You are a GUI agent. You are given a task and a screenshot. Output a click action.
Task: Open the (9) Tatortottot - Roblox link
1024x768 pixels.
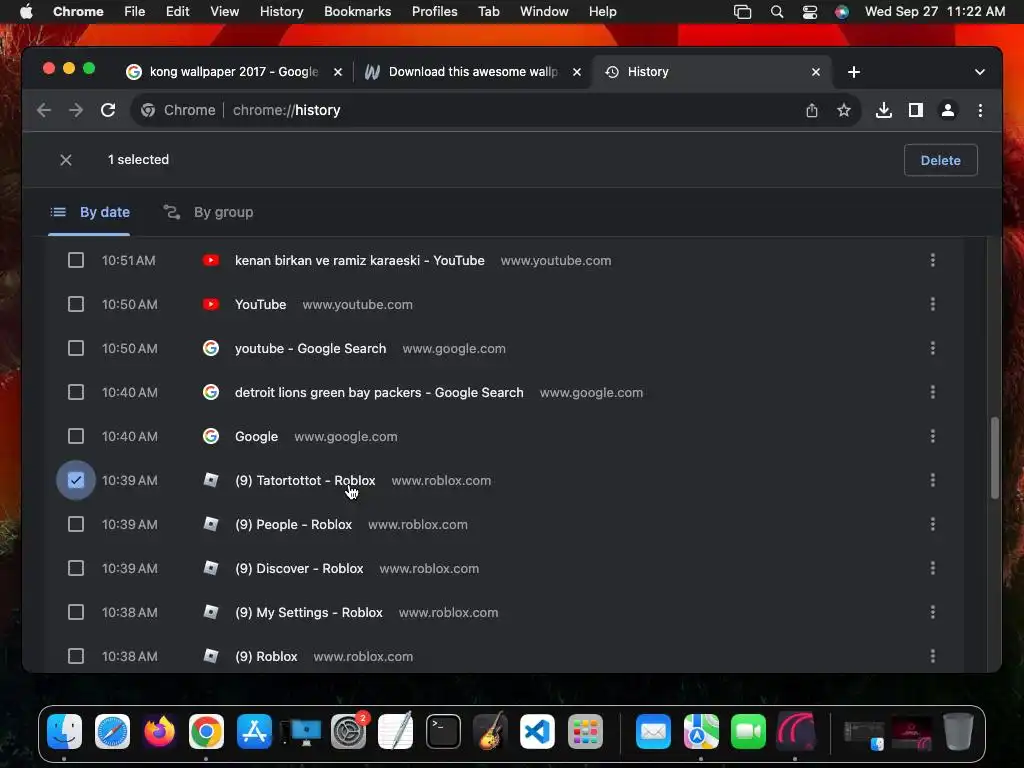pyautogui.click(x=305, y=481)
